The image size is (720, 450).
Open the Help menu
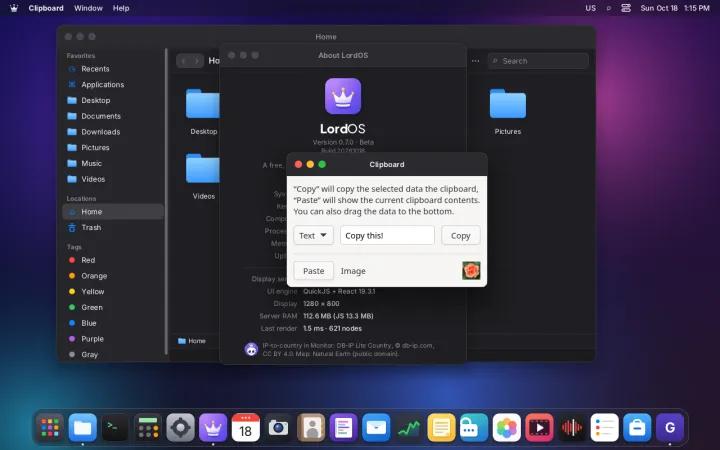(x=121, y=8)
